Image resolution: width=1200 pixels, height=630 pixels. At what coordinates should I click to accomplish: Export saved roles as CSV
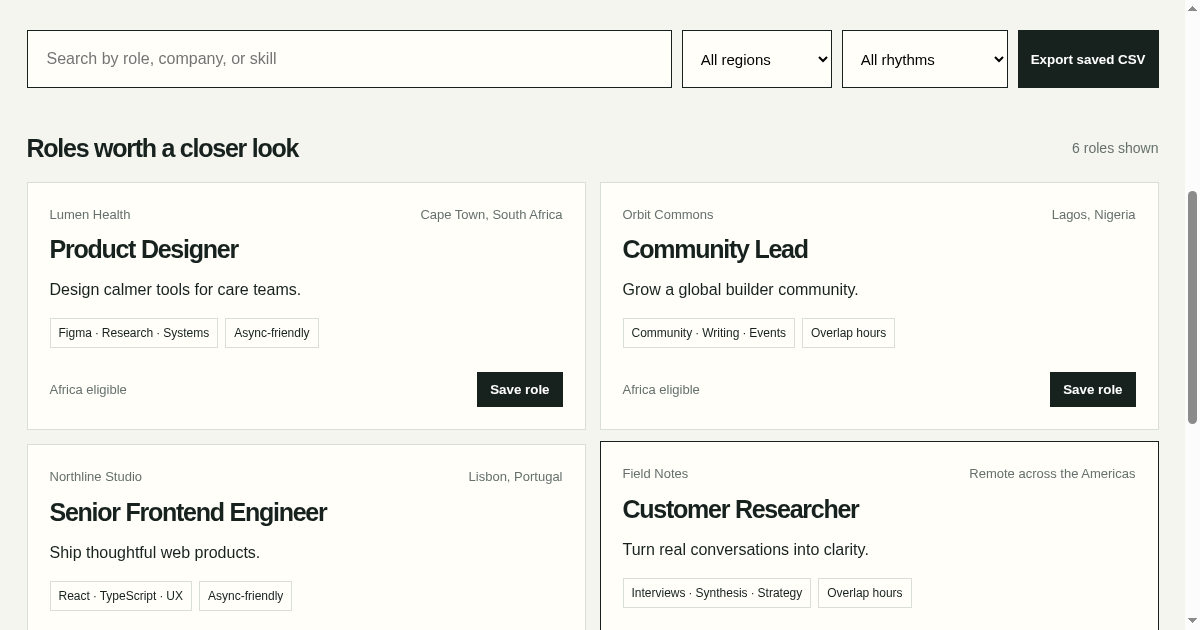(x=1088, y=59)
